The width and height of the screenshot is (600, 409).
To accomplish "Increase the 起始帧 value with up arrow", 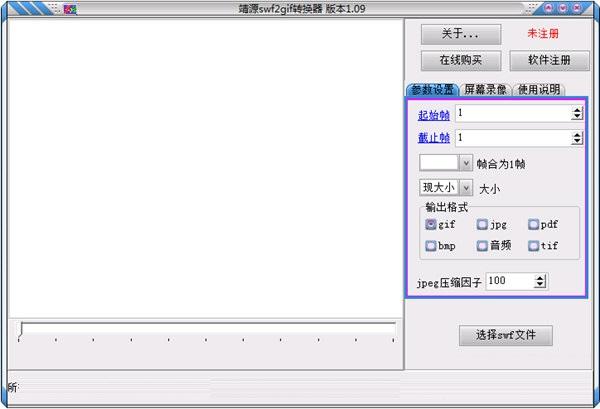I will pos(577,110).
